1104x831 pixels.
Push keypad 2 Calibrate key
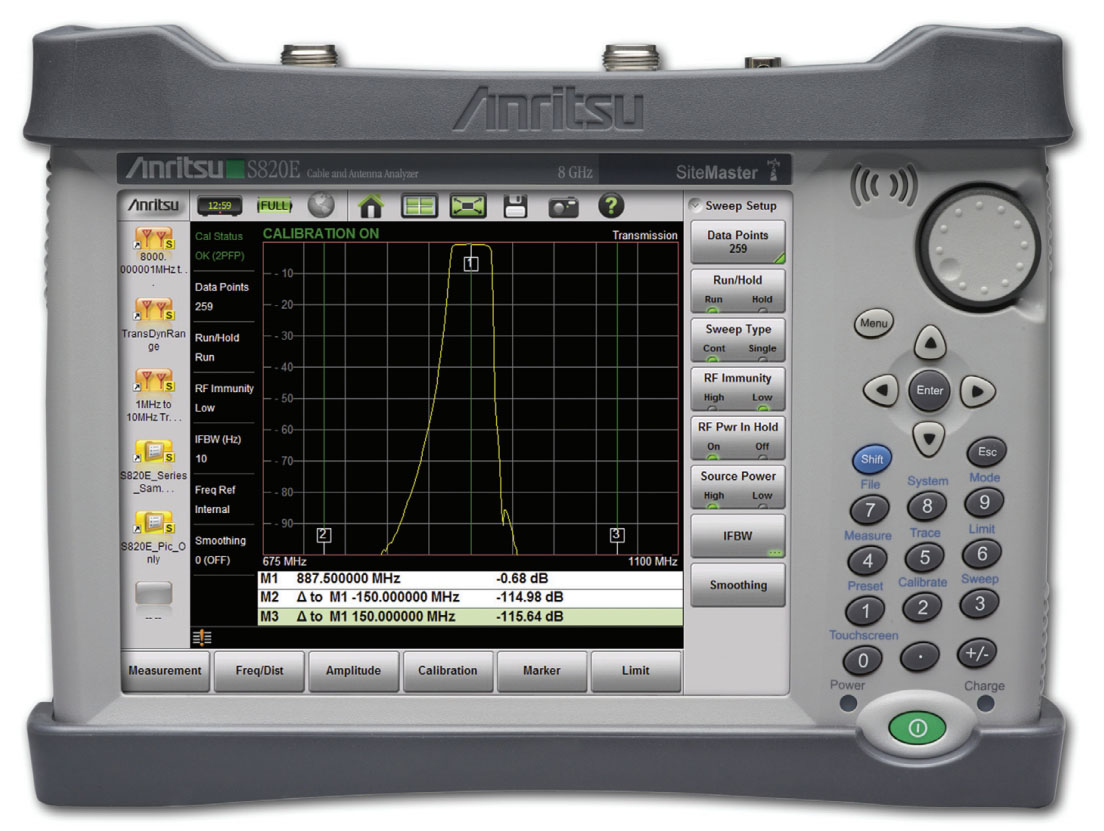pyautogui.click(x=922, y=607)
